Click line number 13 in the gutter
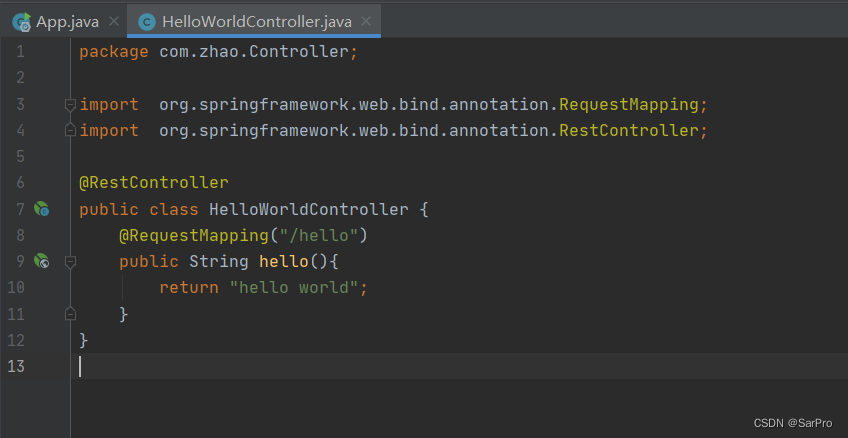Image resolution: width=848 pixels, height=438 pixels. pyautogui.click(x=16, y=366)
